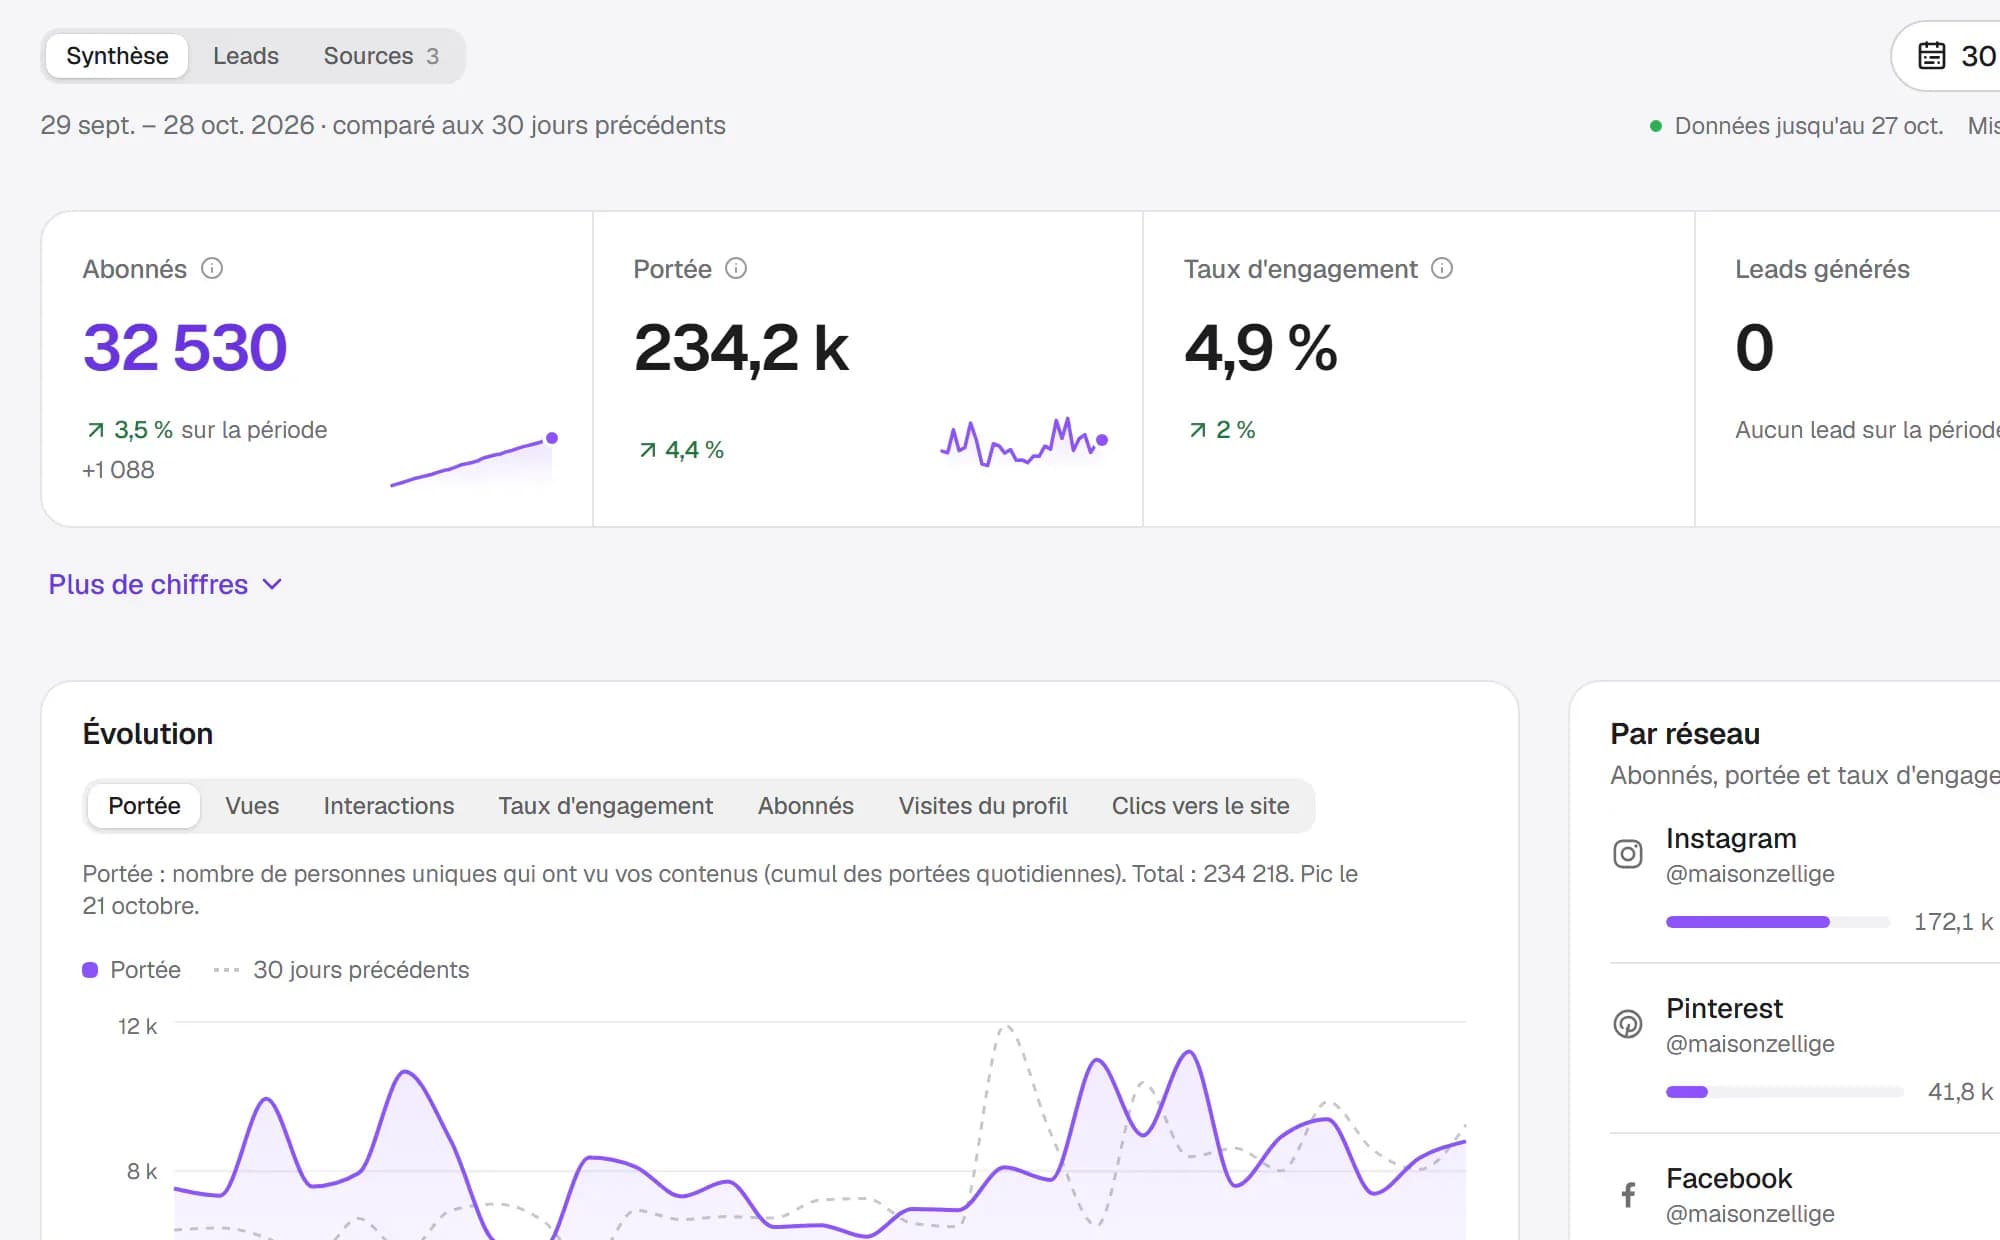The image size is (2000, 1240).
Task: Click the Évolution chart 12 k axis label
Action: pos(137,1027)
